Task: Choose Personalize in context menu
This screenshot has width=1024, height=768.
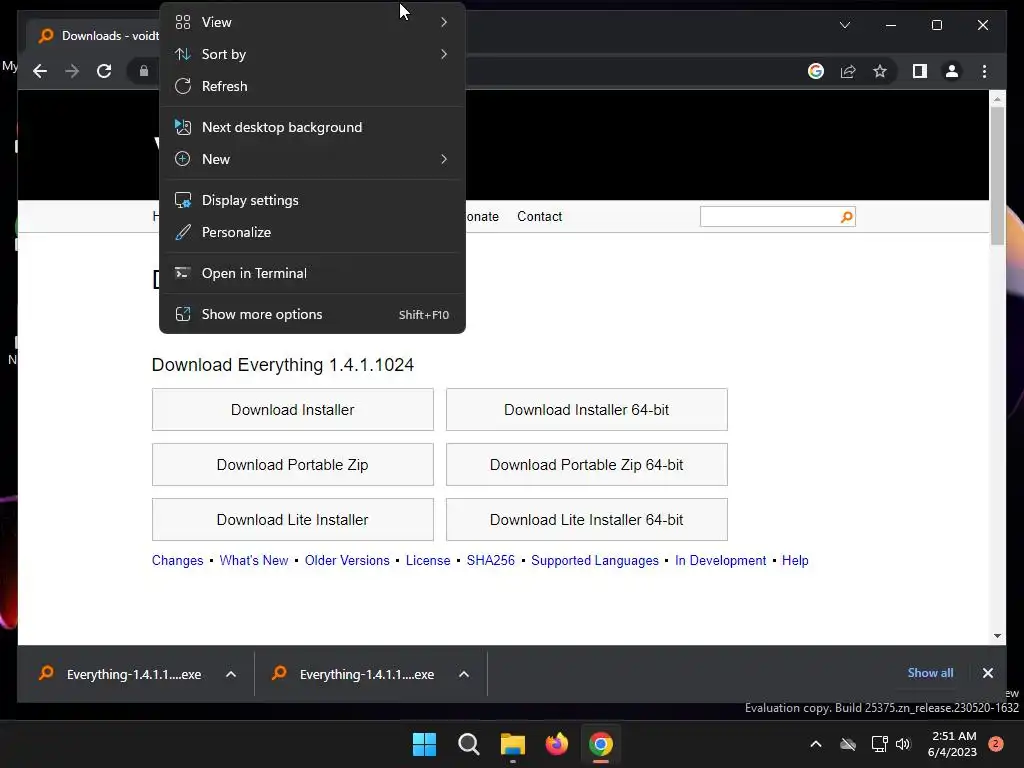Action: [x=312, y=232]
